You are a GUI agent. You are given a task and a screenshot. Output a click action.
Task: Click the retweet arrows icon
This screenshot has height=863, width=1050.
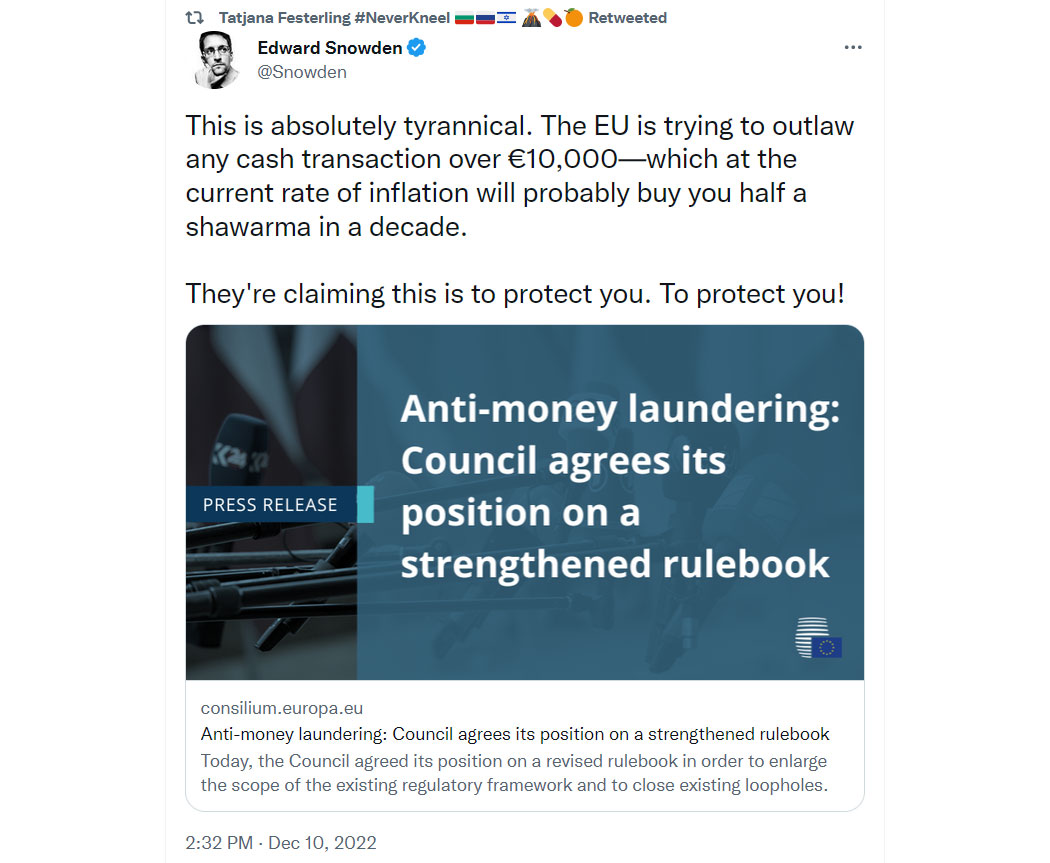click(x=195, y=18)
